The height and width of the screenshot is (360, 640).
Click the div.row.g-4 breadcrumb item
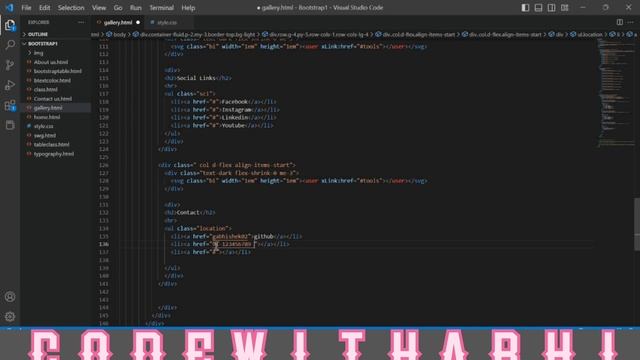318,35
